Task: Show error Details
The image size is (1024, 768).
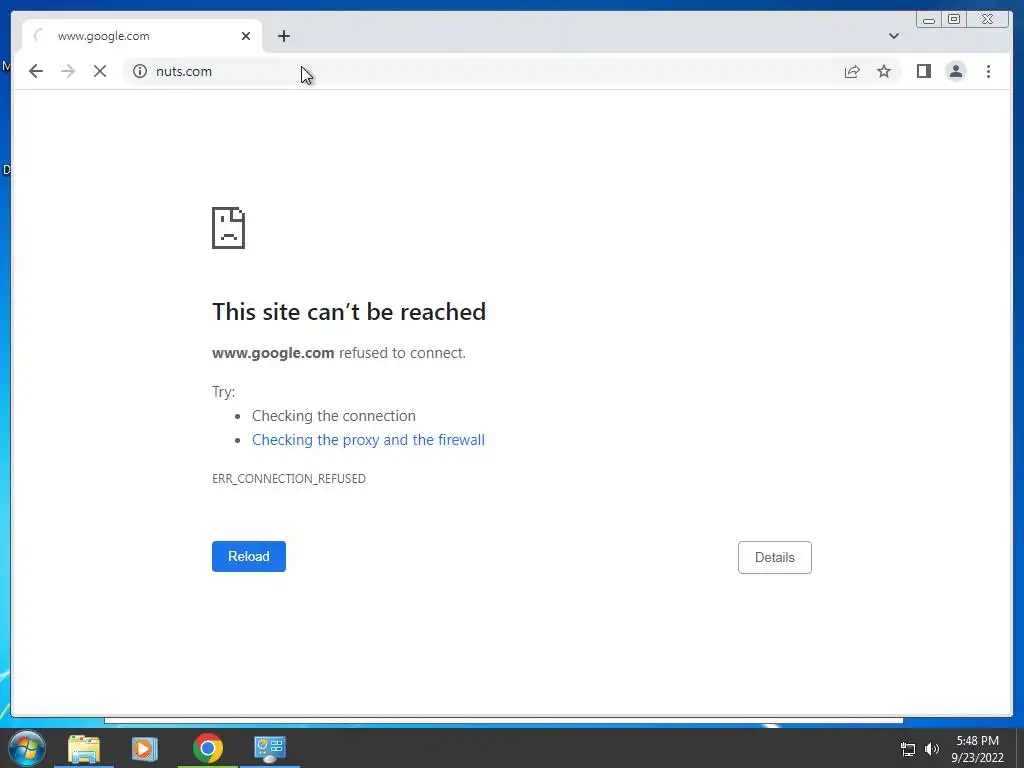Action: pyautogui.click(x=775, y=558)
